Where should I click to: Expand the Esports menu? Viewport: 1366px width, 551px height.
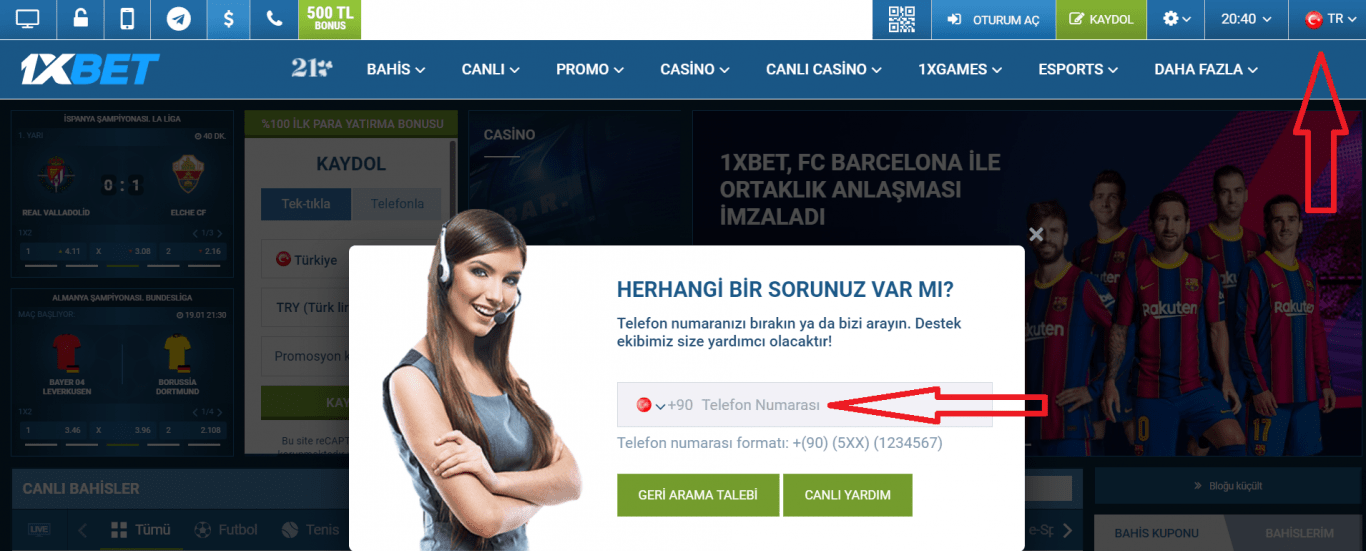tap(1078, 69)
